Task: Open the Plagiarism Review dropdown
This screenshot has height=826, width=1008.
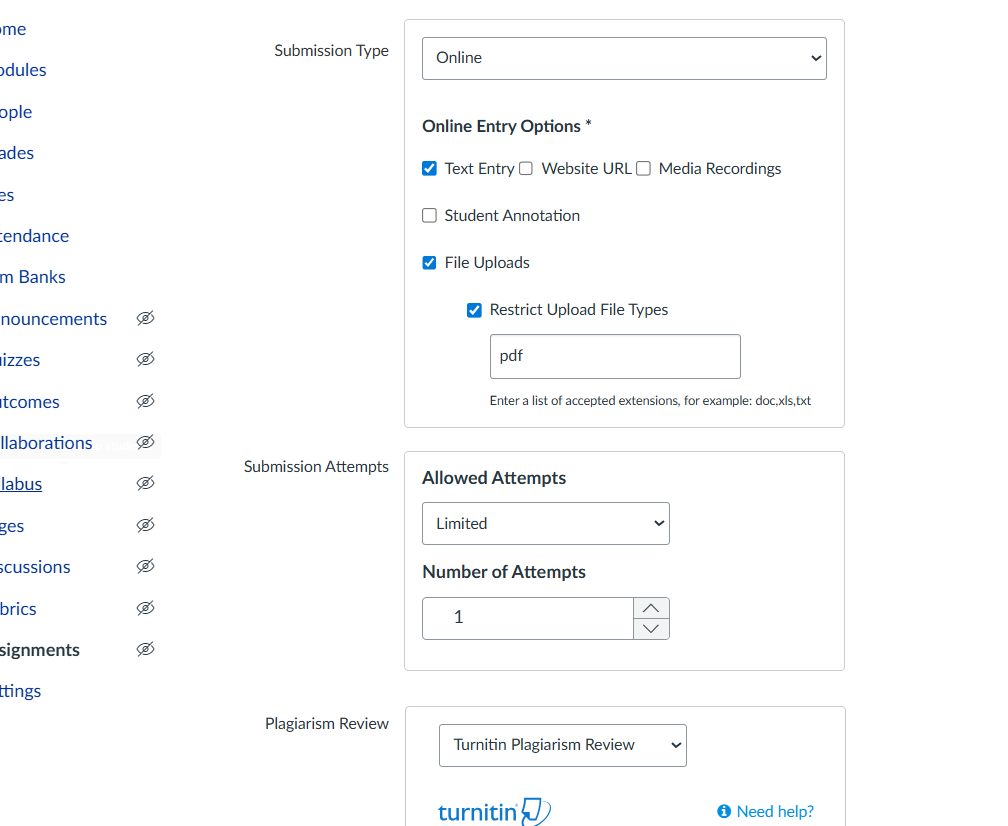Action: pos(562,745)
